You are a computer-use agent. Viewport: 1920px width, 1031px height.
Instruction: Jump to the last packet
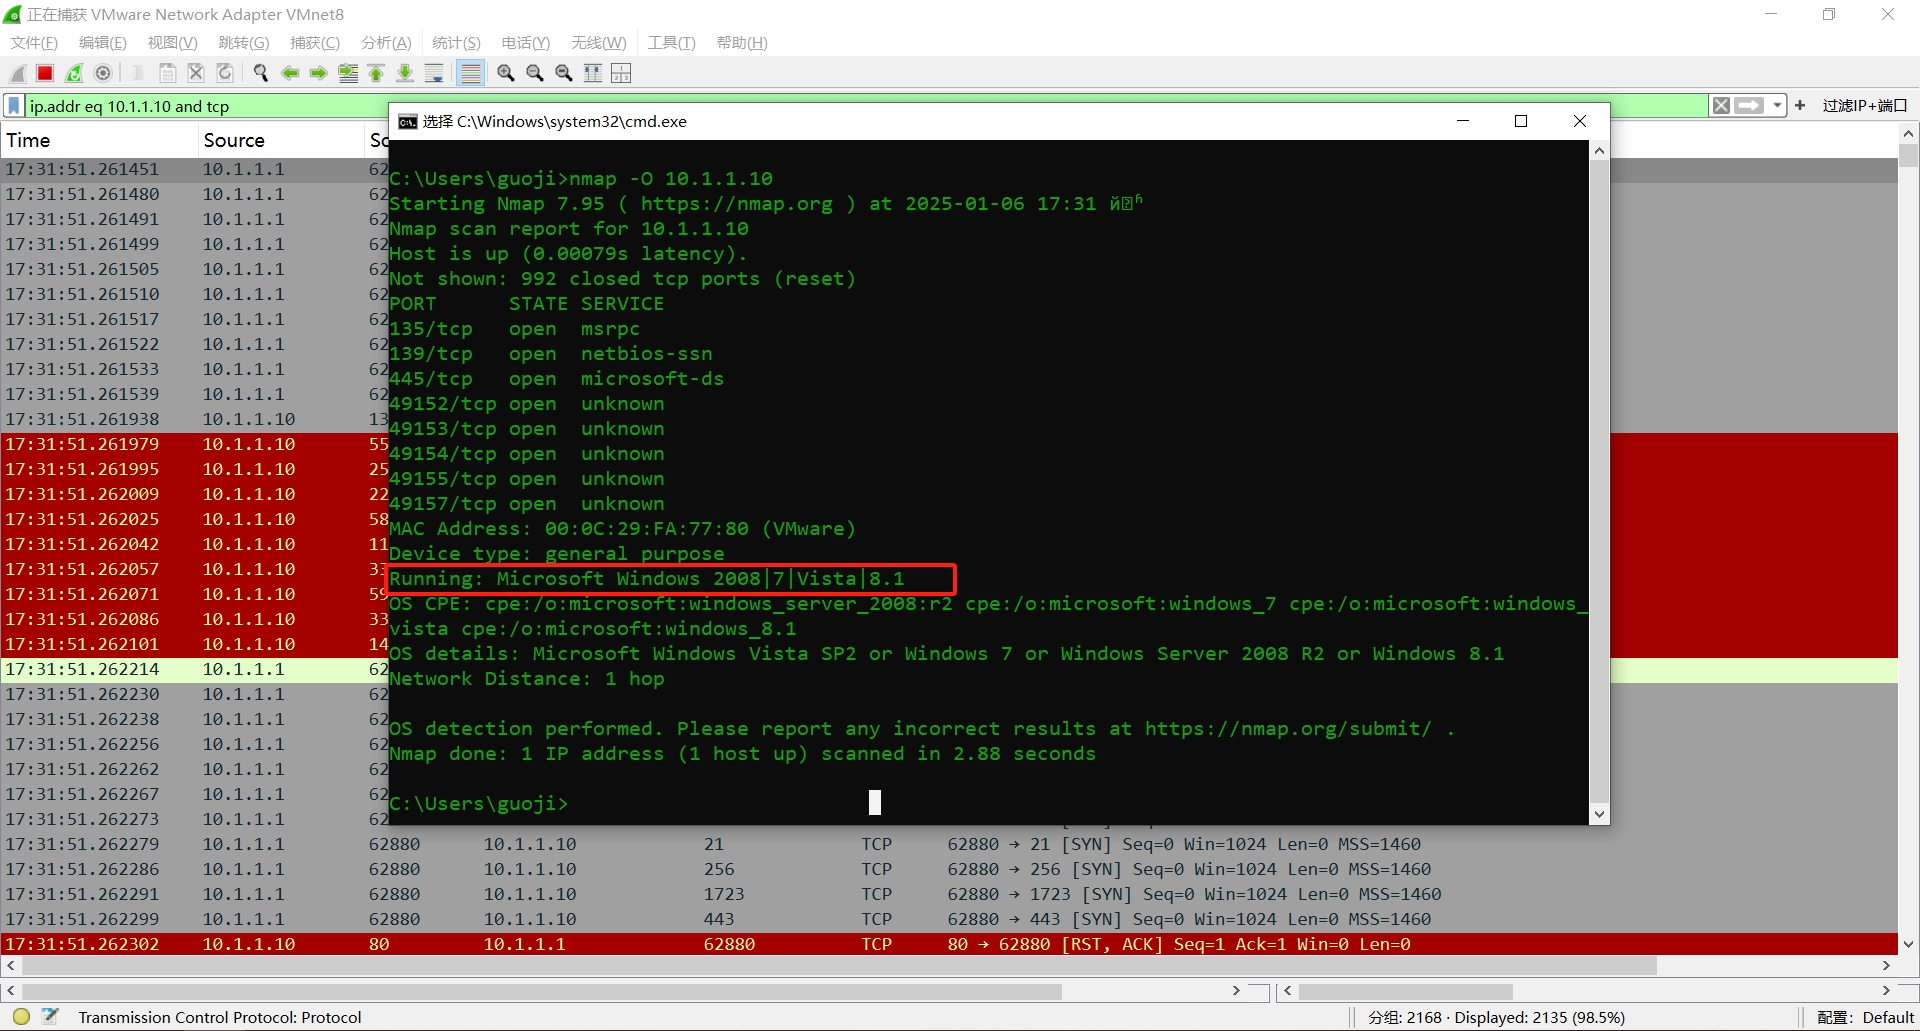(405, 73)
